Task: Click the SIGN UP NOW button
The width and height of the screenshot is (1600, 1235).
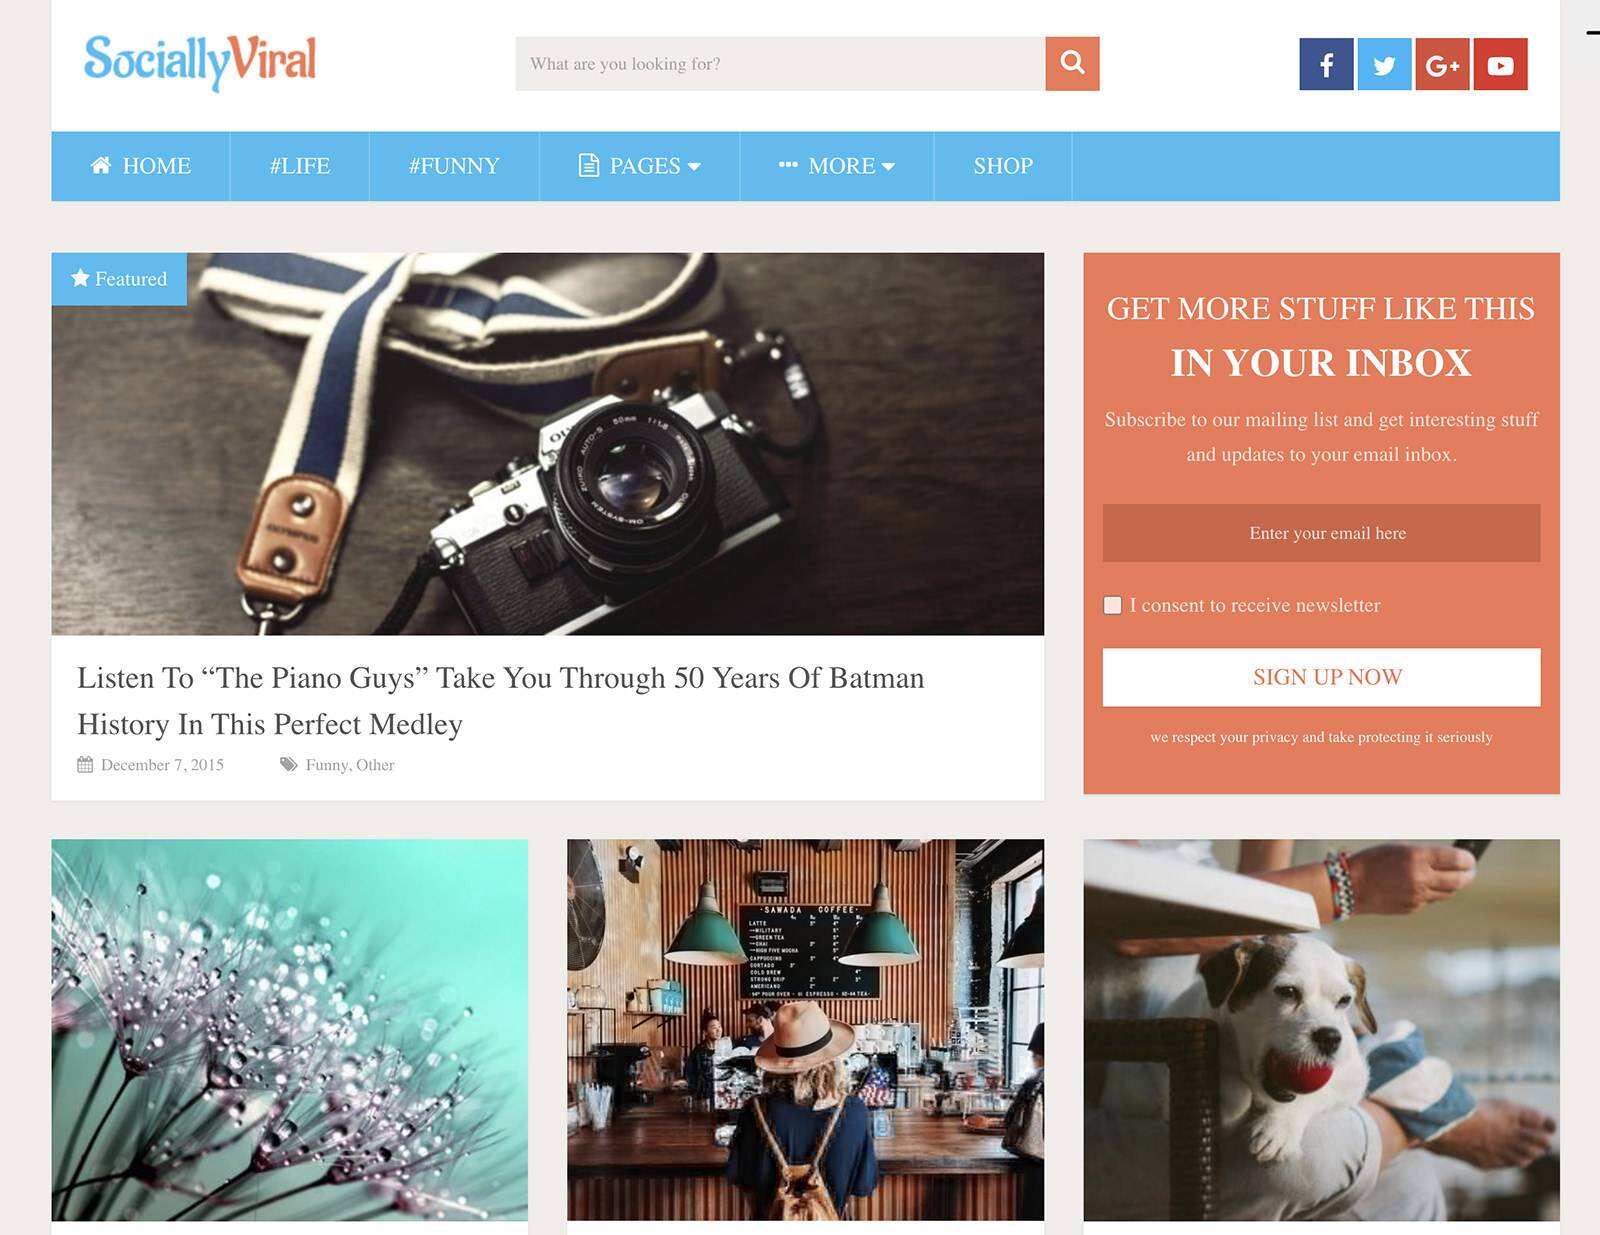Action: (x=1321, y=677)
